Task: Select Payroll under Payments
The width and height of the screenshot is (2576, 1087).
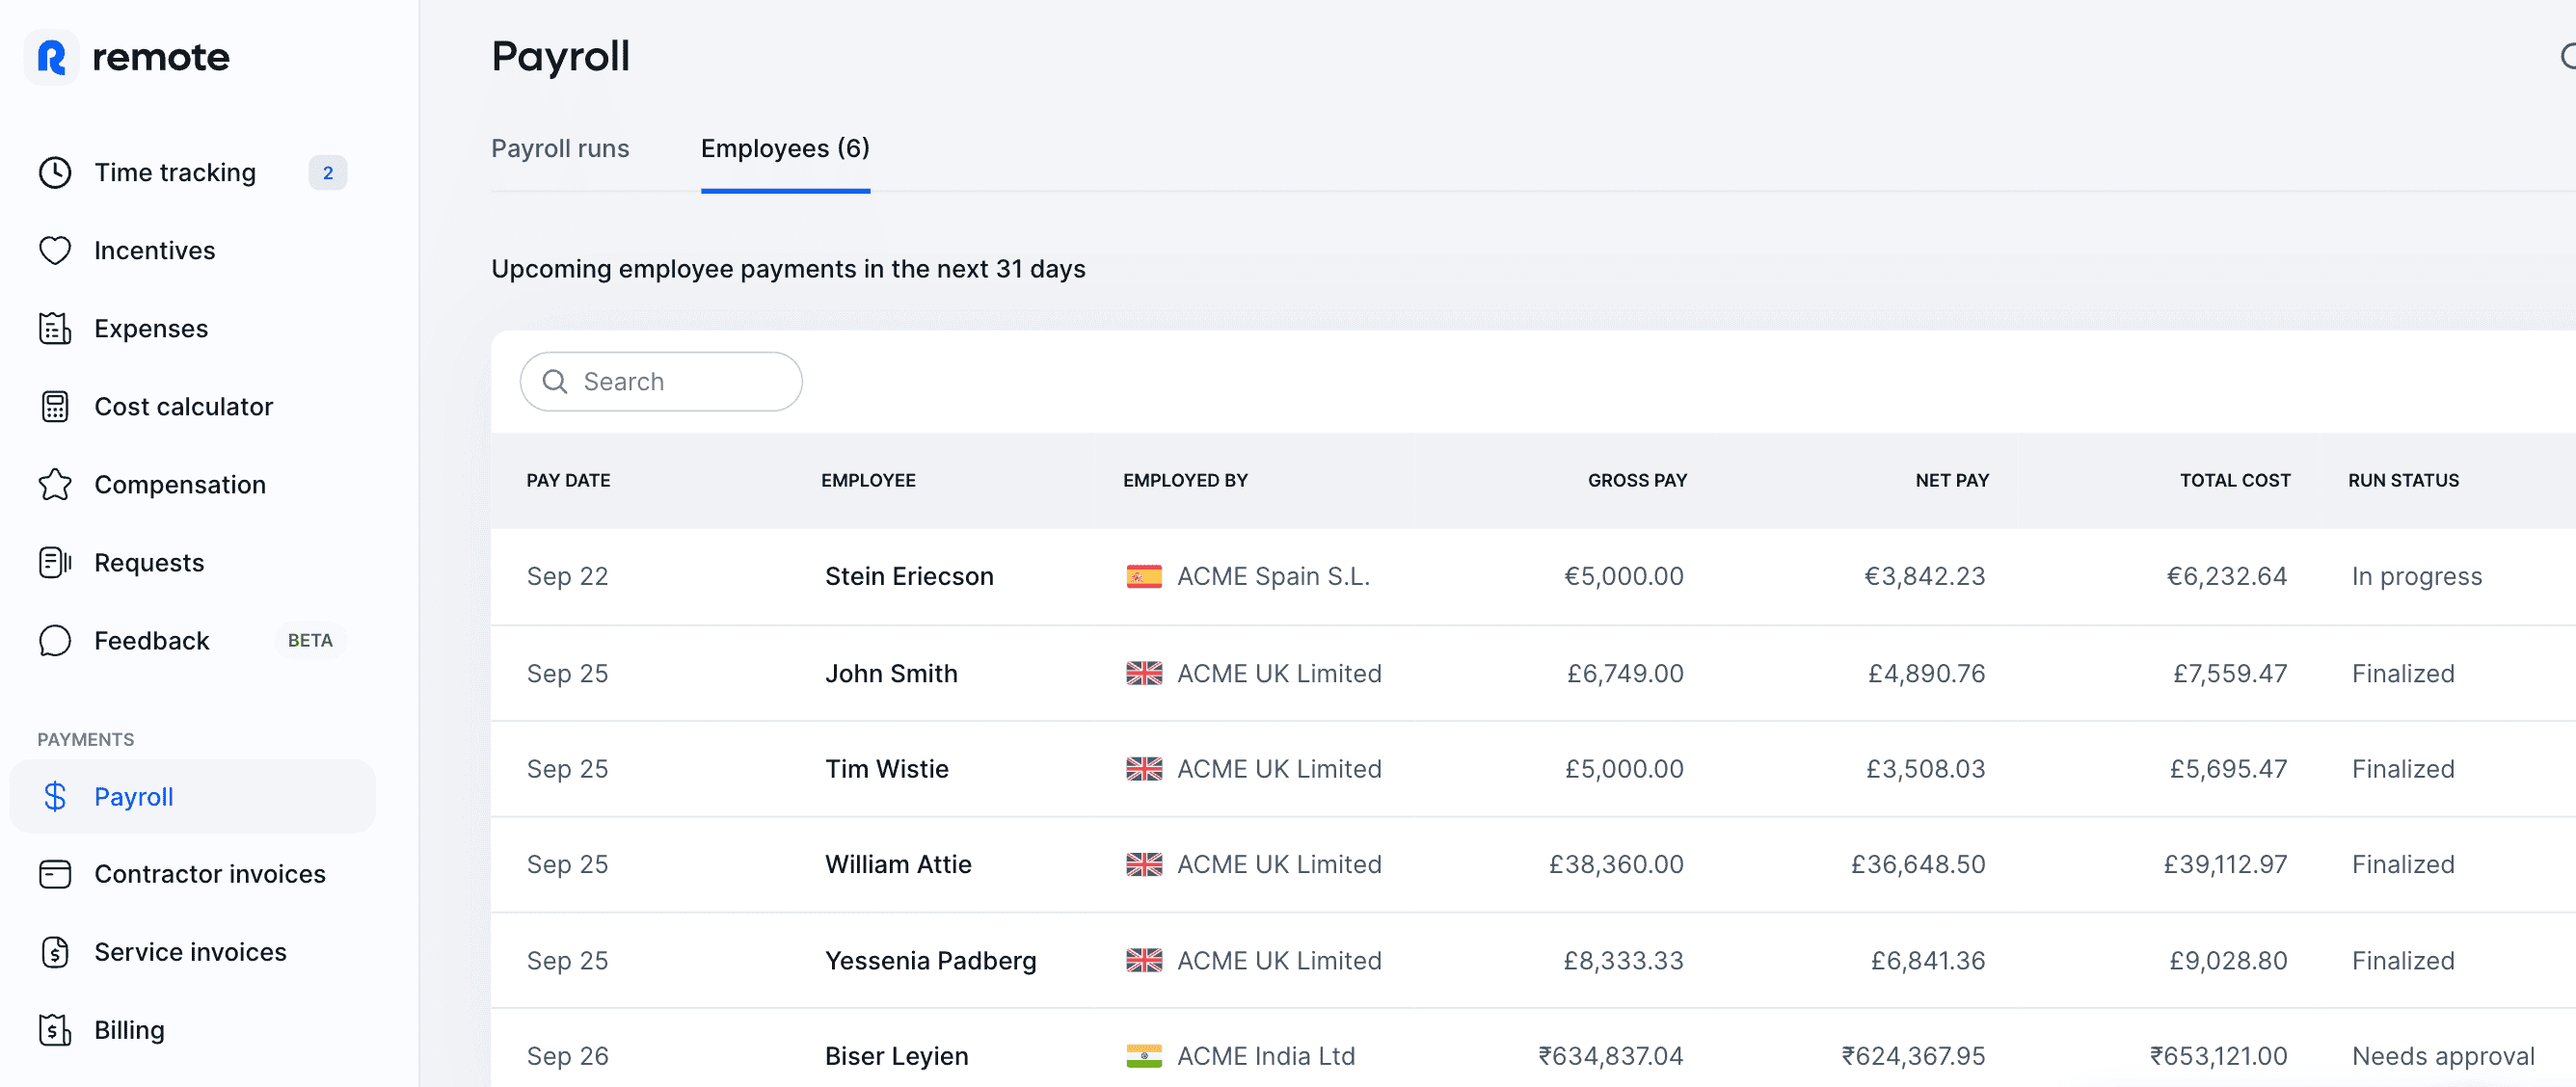Action: tap(192, 796)
